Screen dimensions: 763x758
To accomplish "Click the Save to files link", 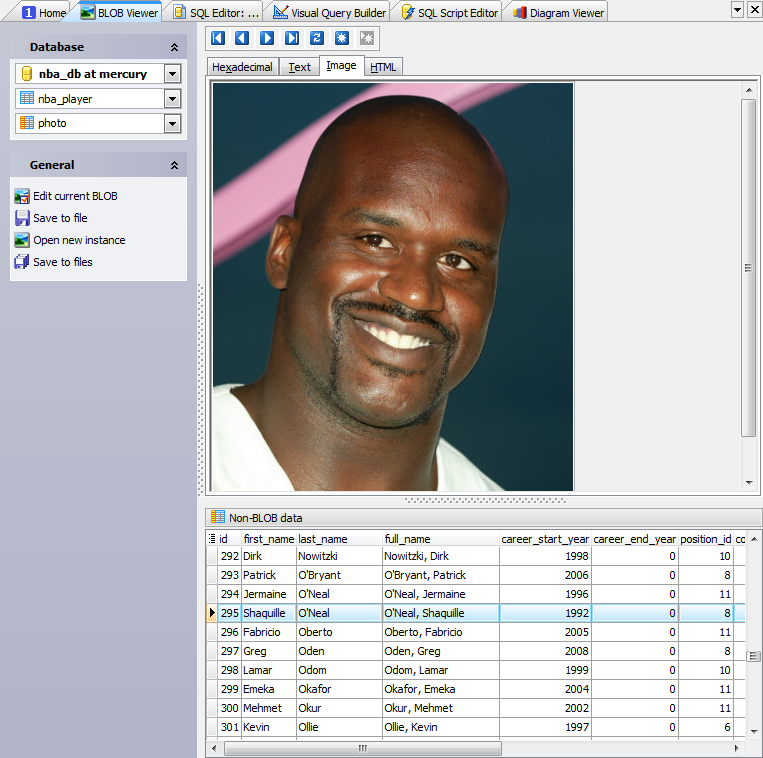I will click(x=62, y=262).
